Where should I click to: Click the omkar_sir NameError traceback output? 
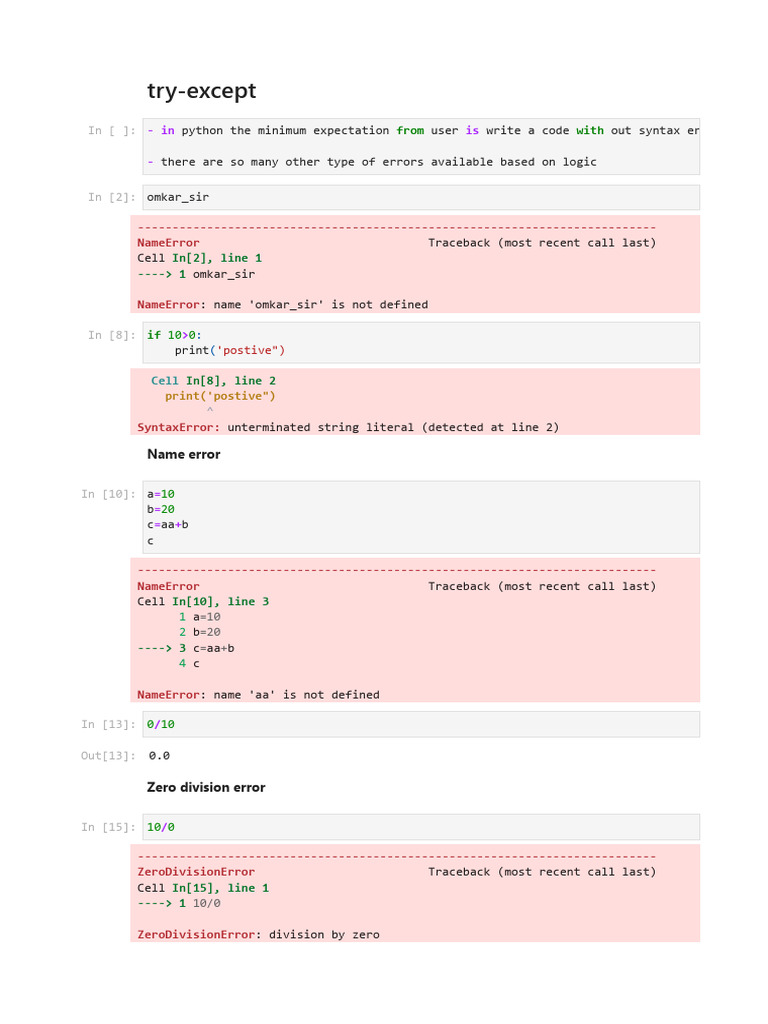point(415,265)
